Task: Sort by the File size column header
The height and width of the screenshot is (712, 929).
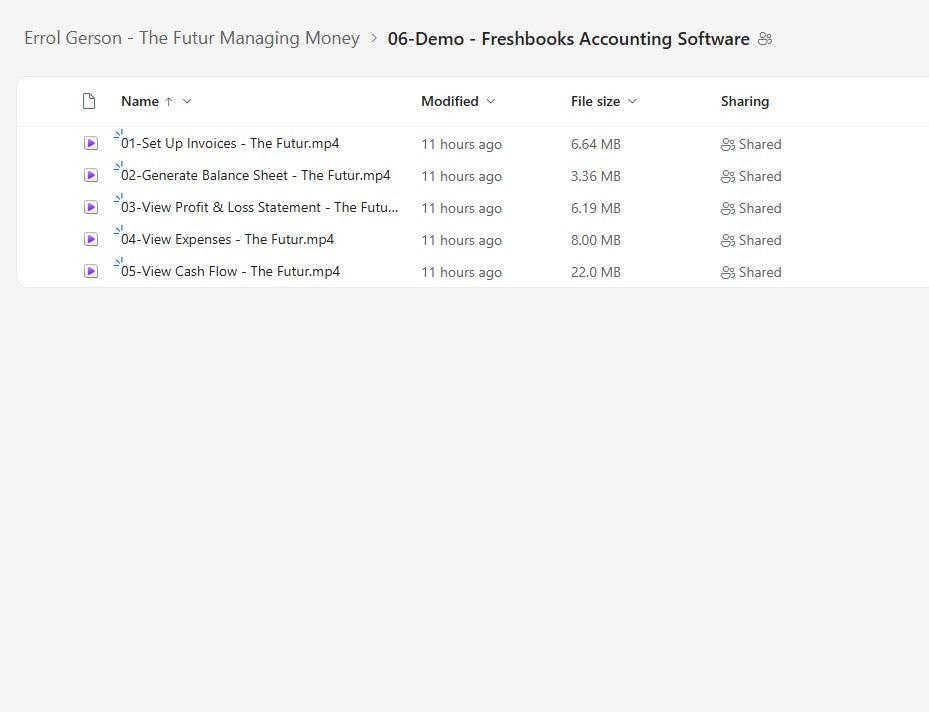Action: point(595,101)
